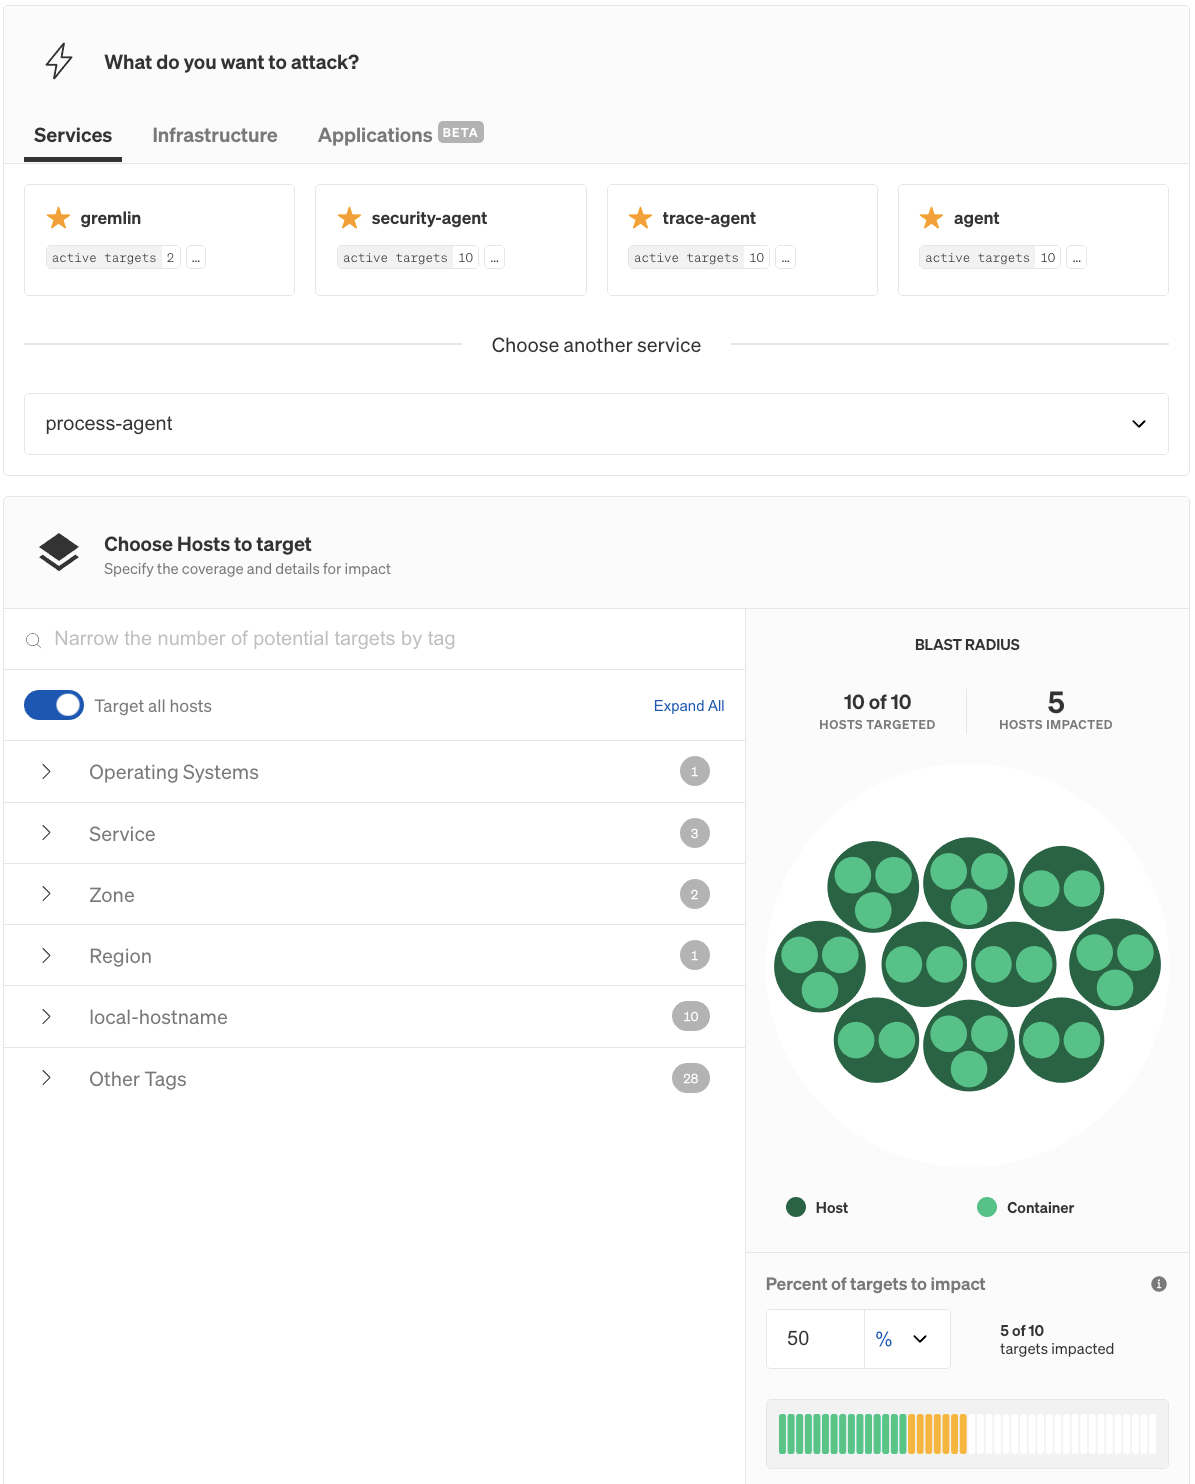1195x1484 pixels.
Task: Click the BLAST RADIUS heading
Action: (x=967, y=645)
